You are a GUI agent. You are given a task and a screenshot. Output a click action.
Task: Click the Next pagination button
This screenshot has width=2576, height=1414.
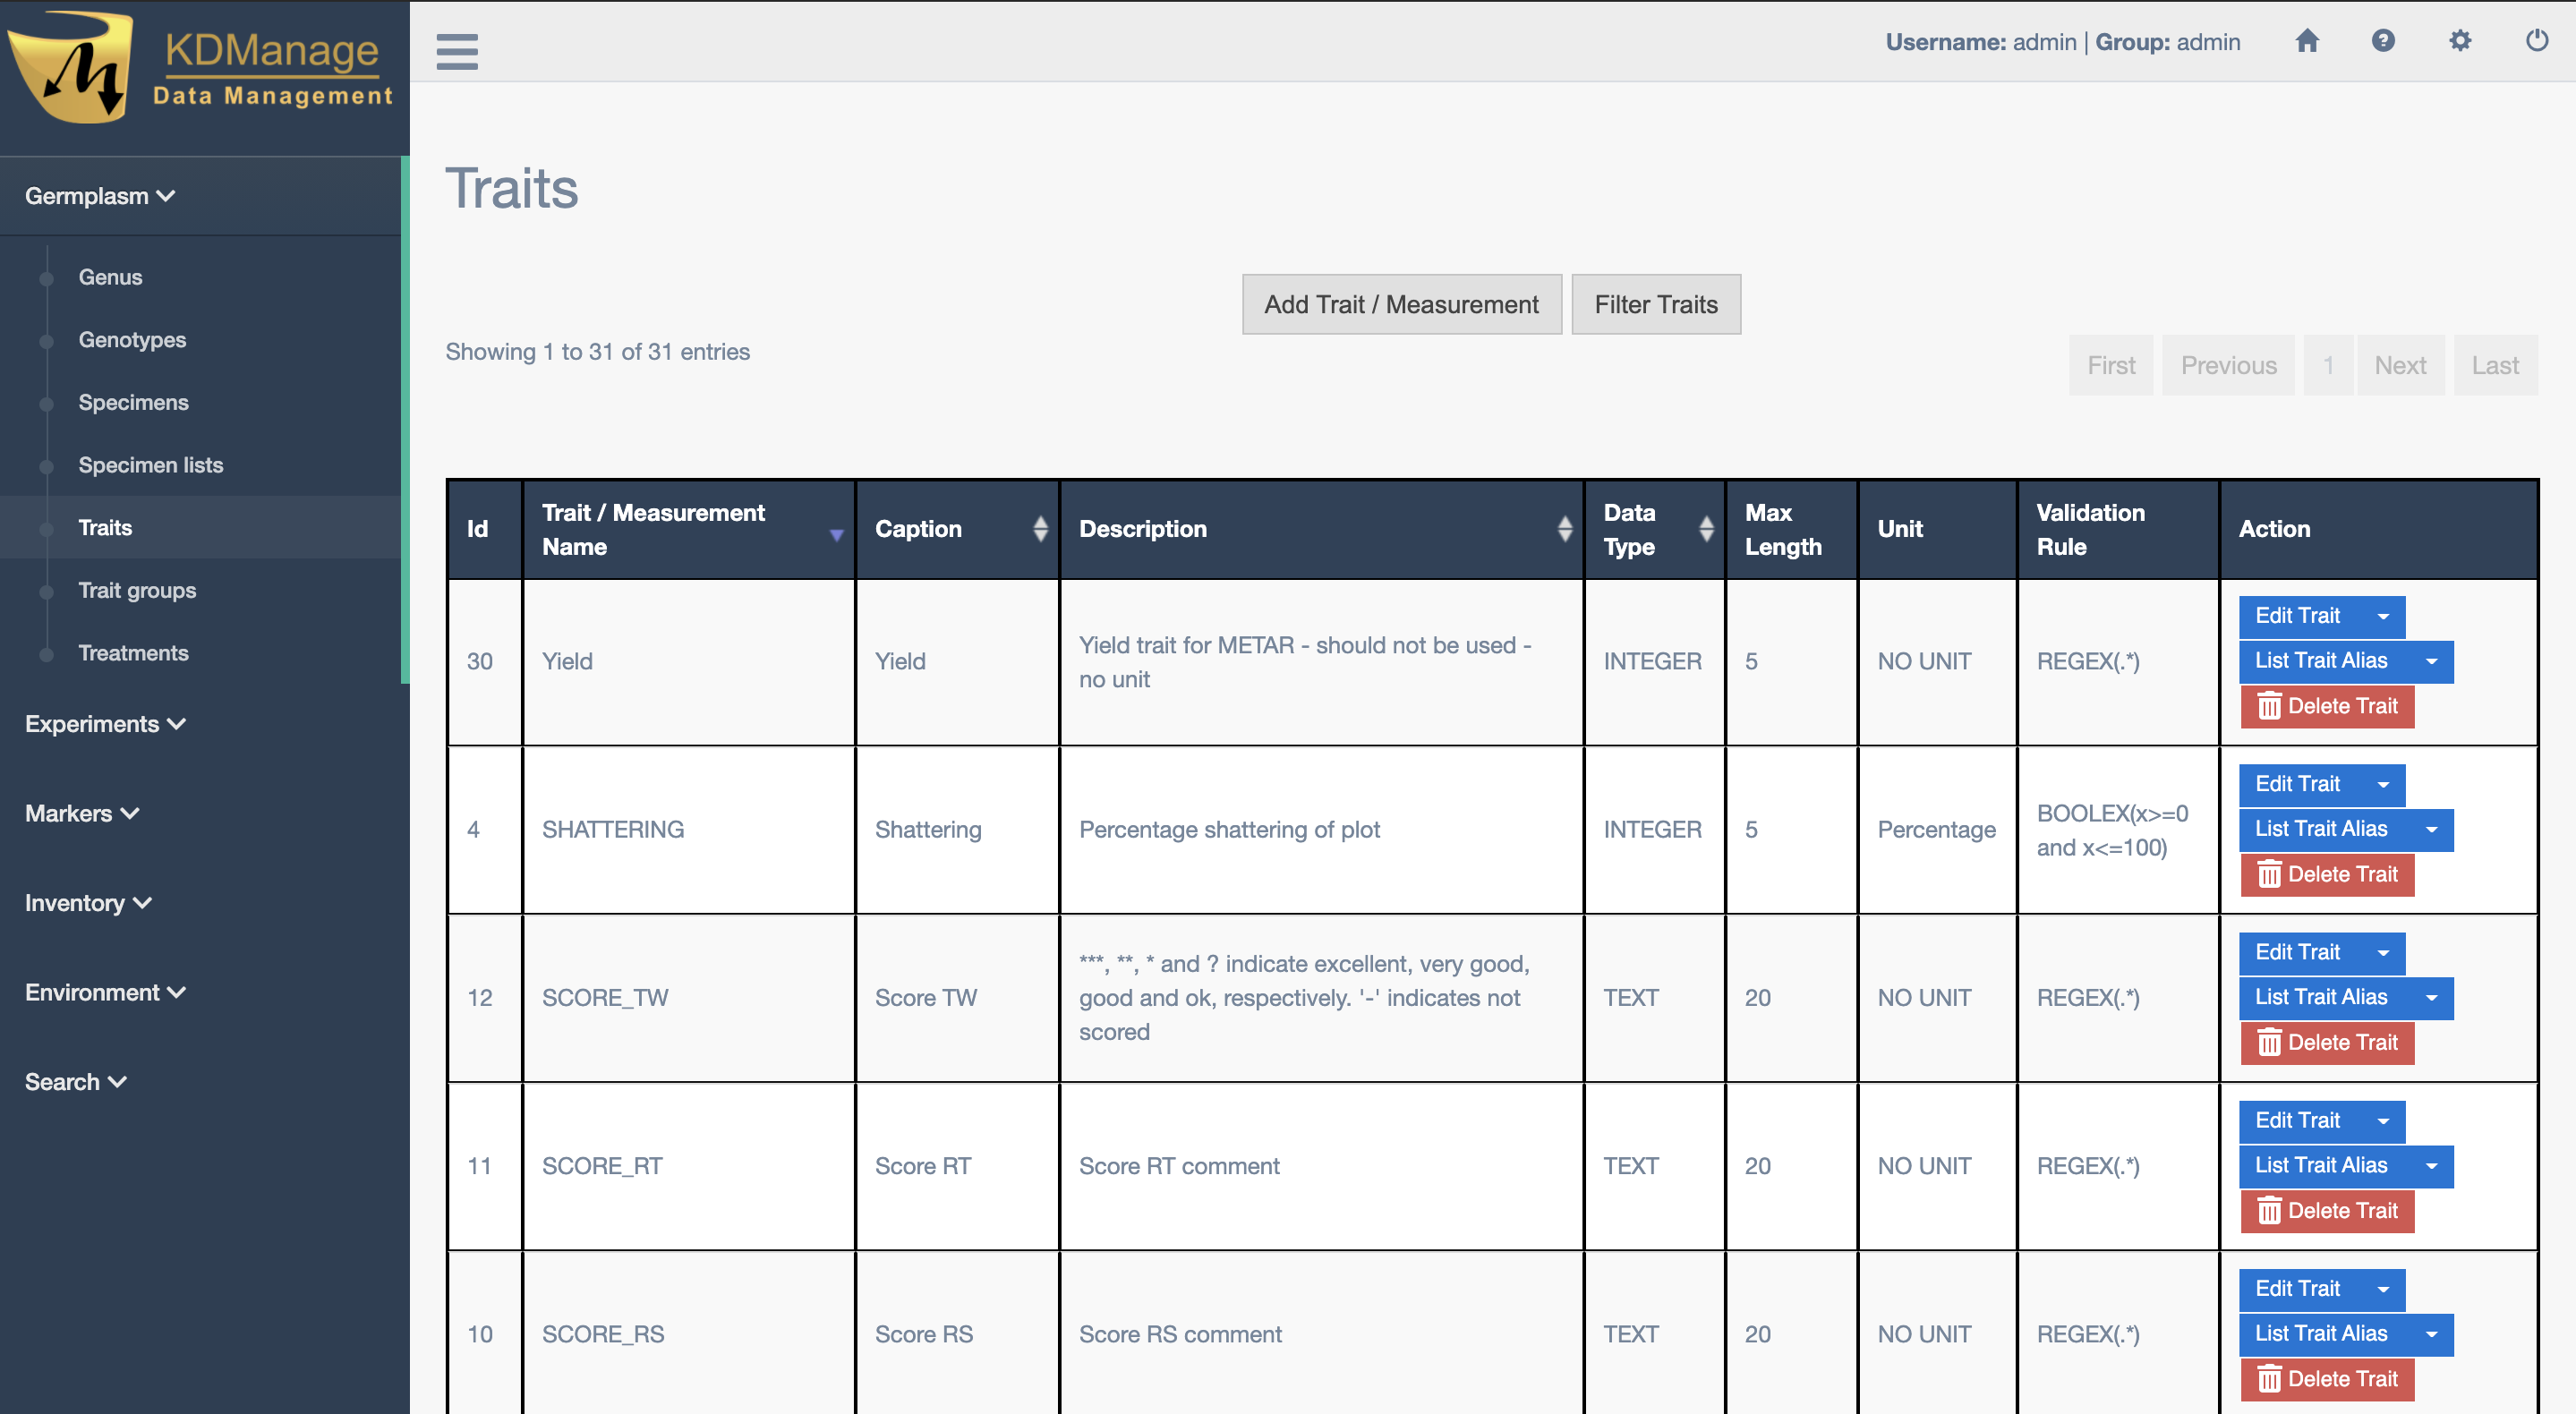click(2399, 365)
